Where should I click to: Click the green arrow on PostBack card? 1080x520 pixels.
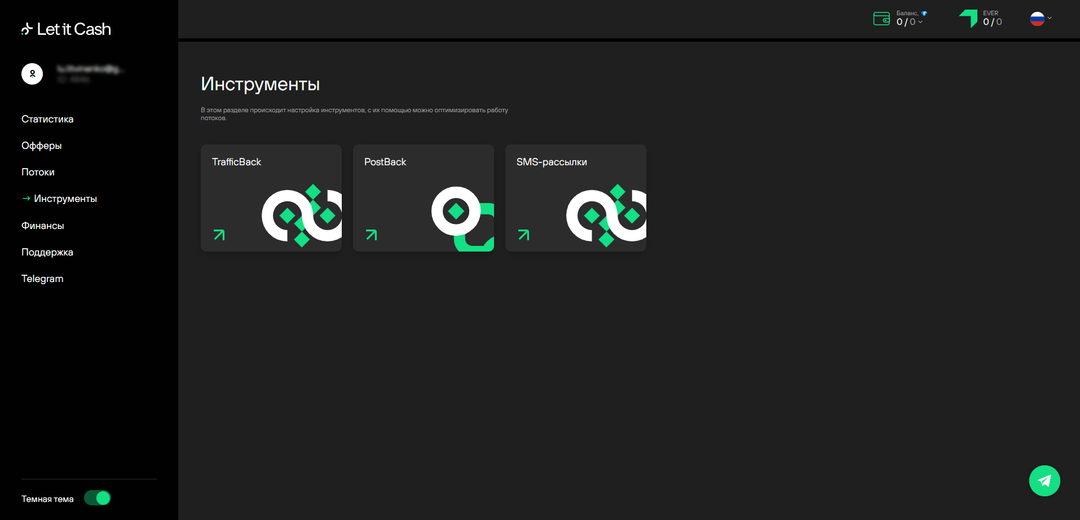[x=371, y=235]
